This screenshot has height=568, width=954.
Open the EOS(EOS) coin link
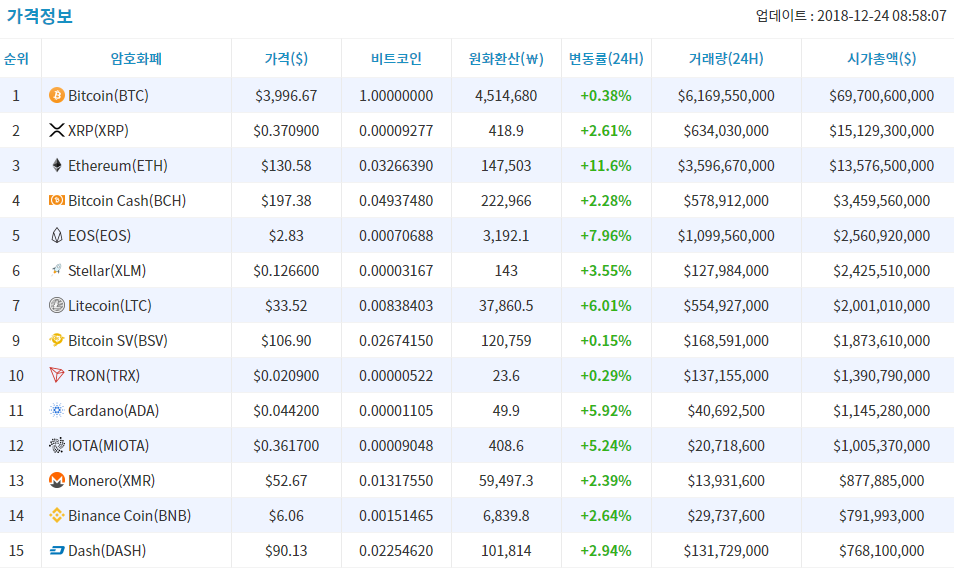pos(99,235)
